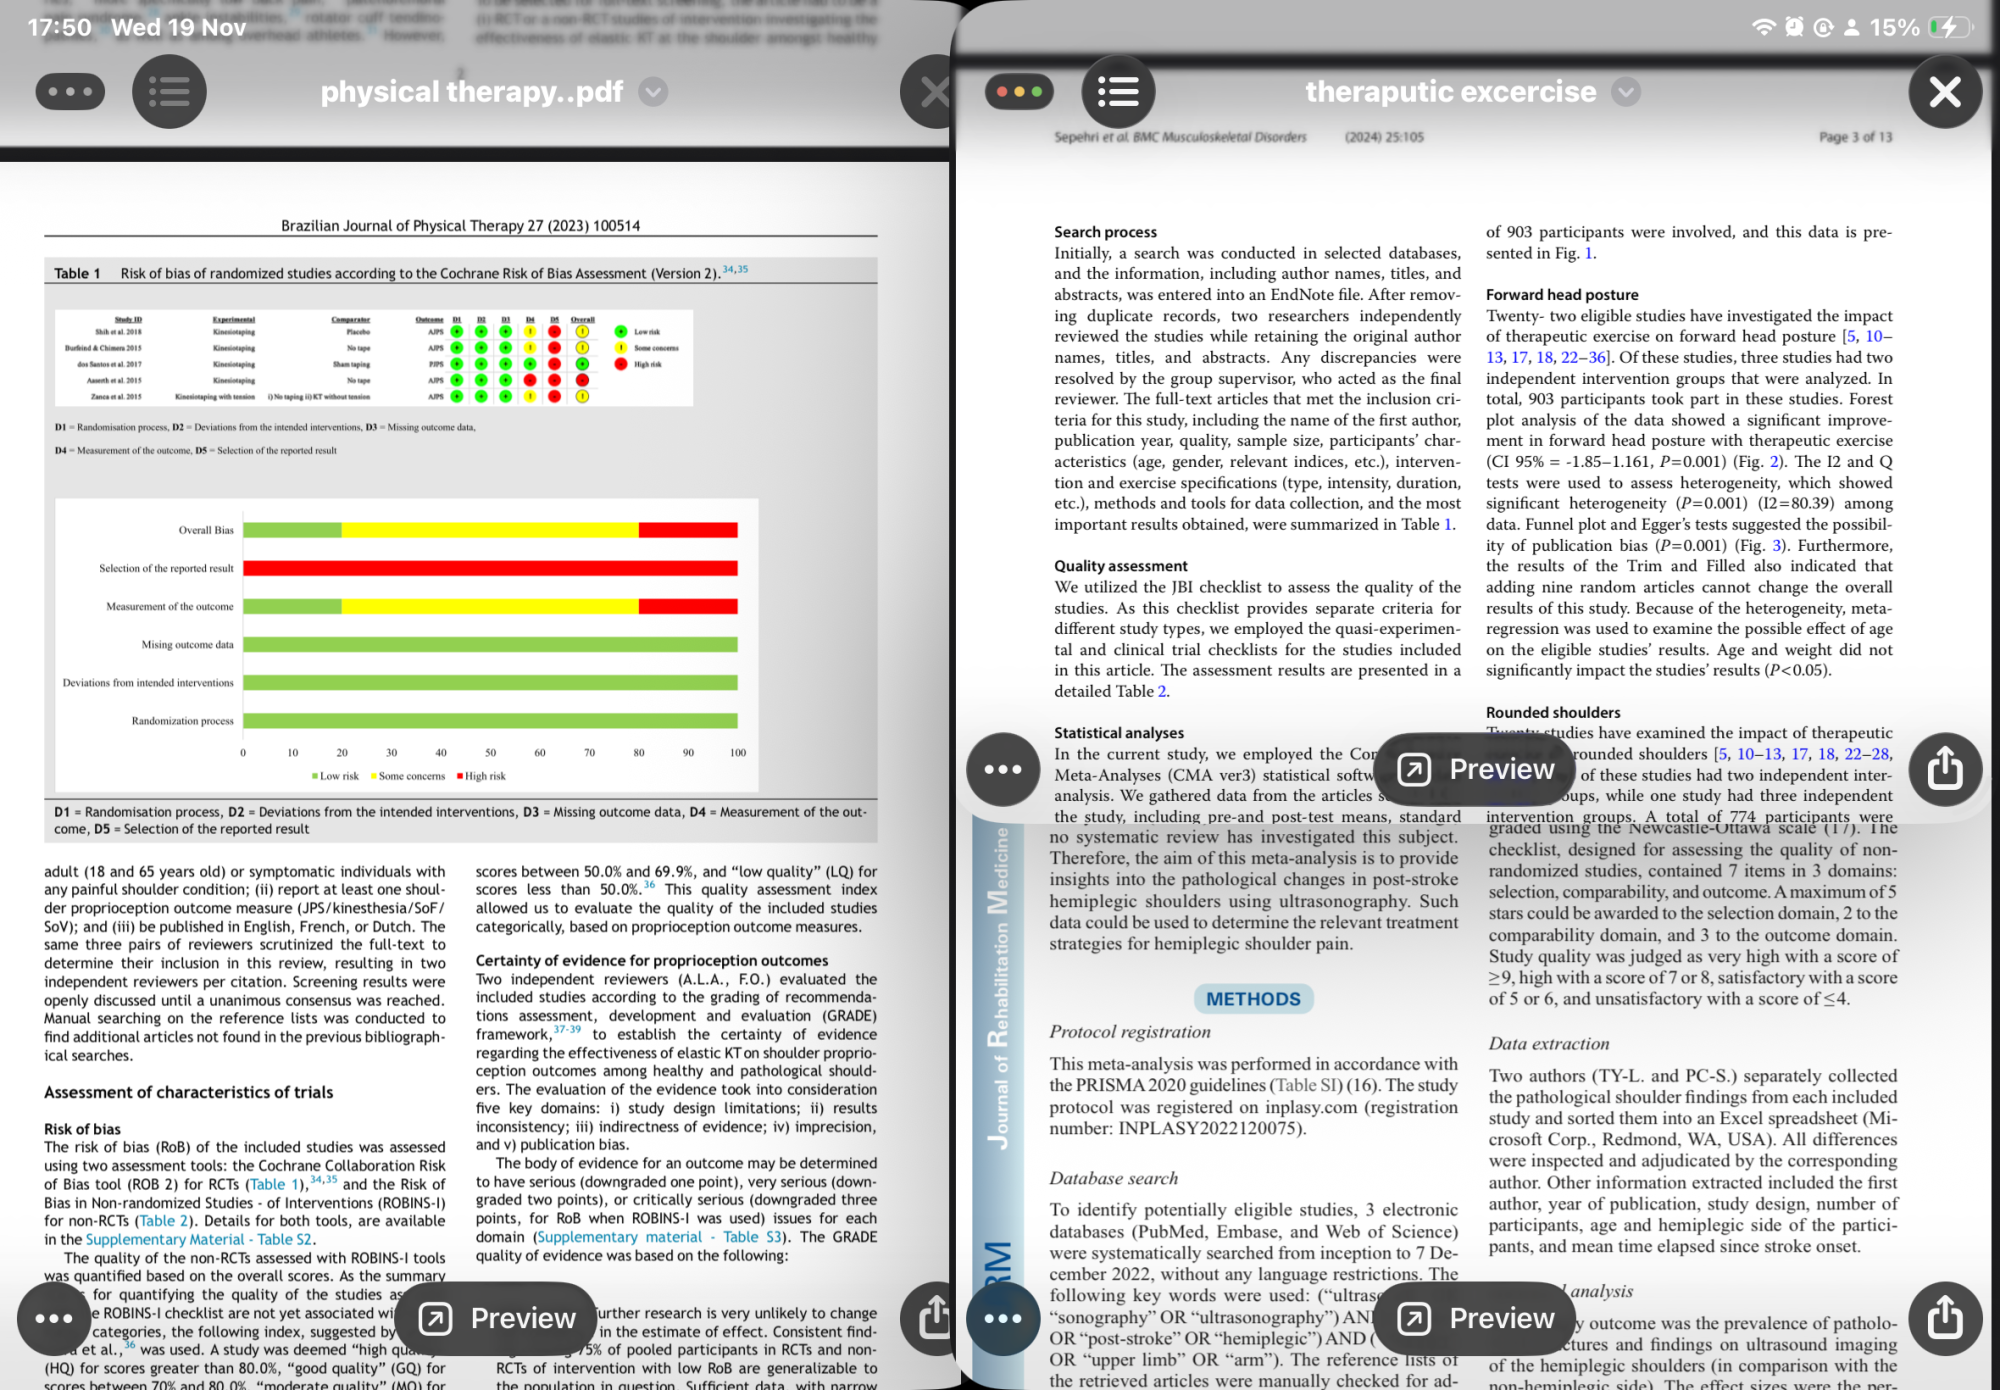Expand the physical therapy..pdf title dropdown
The height and width of the screenshot is (1390, 2000).
click(x=653, y=92)
